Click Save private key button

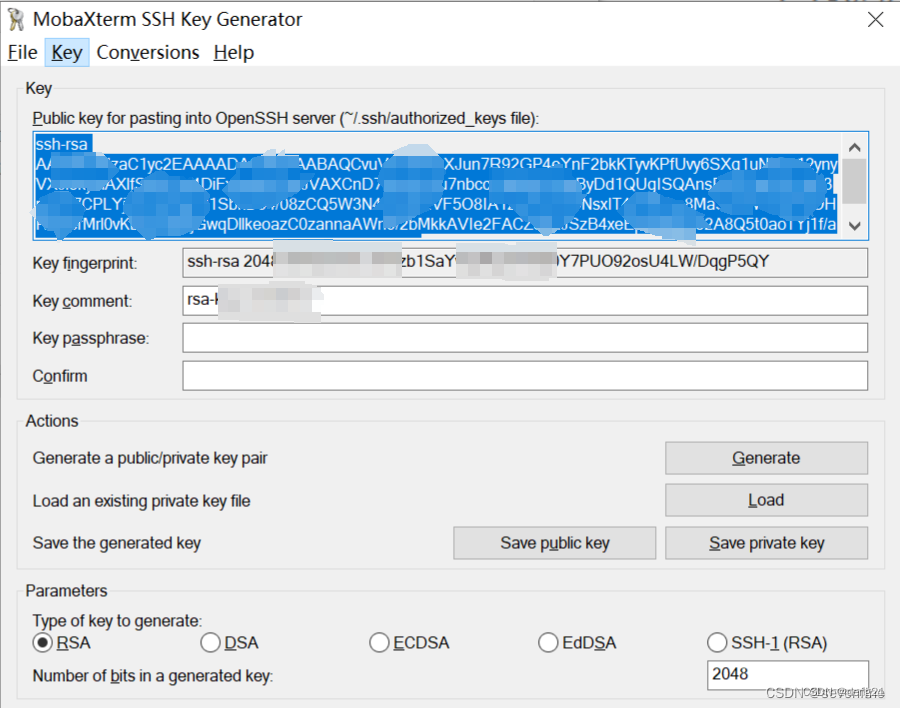click(766, 543)
